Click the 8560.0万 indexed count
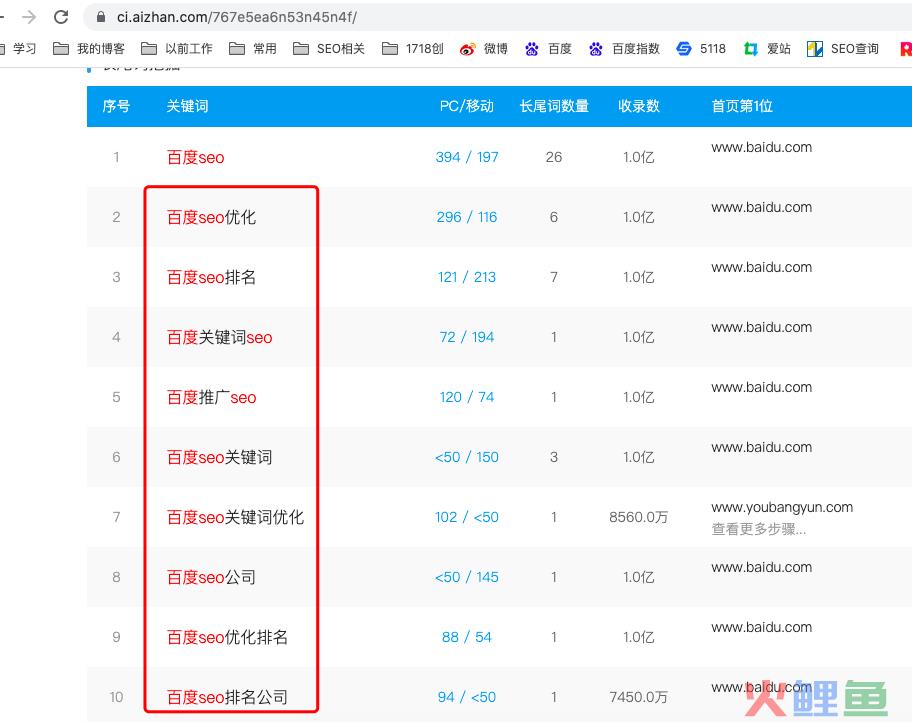This screenshot has height=722, width=912. point(639,517)
